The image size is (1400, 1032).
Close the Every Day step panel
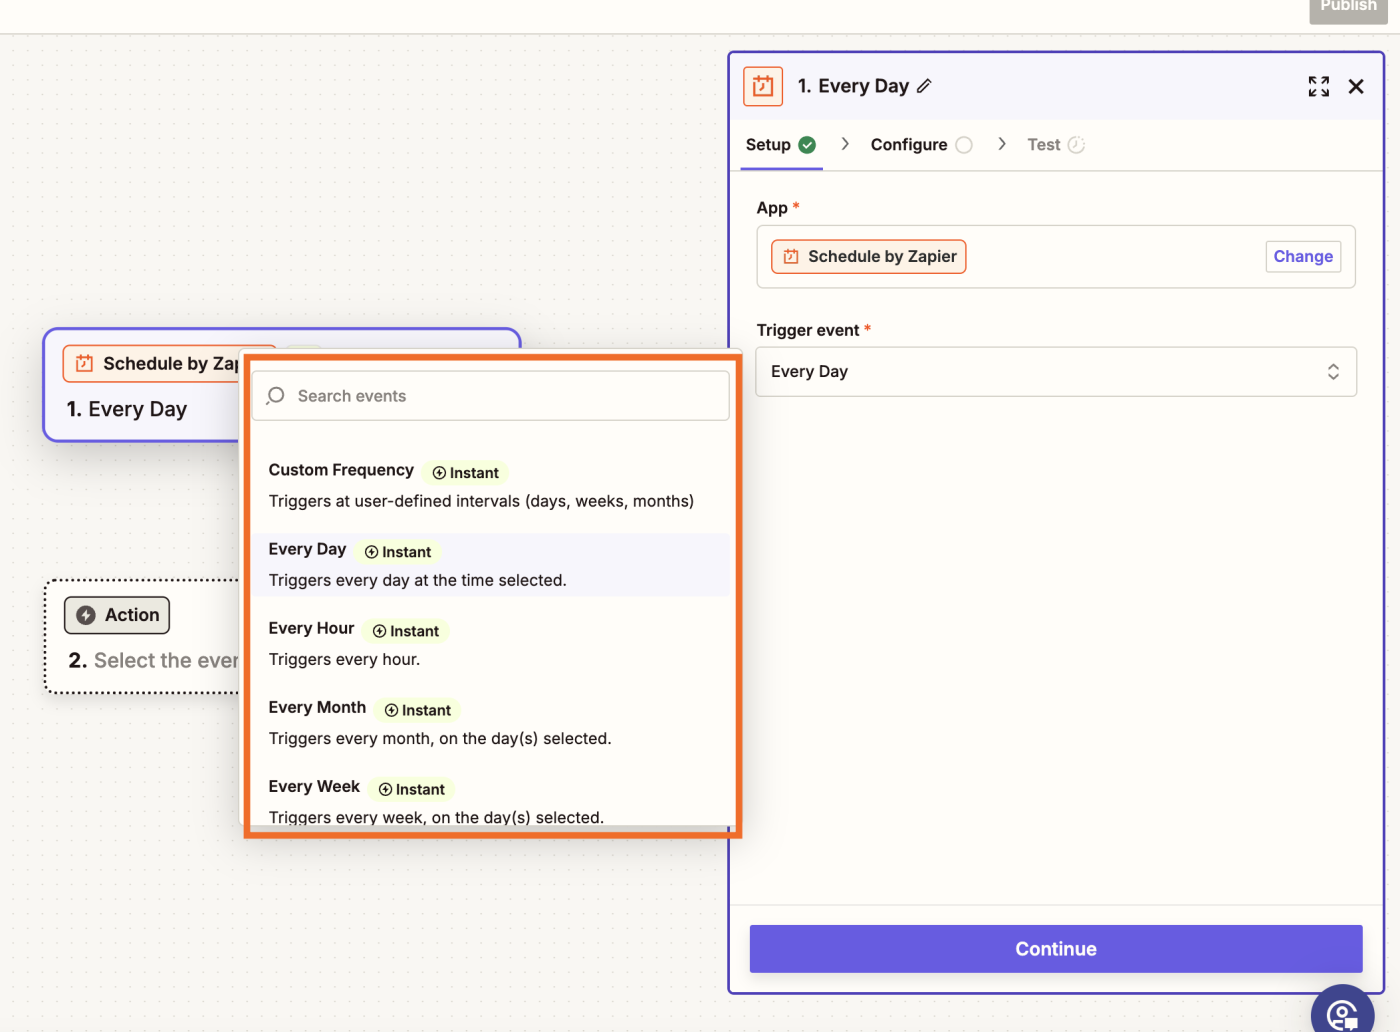[1356, 87]
